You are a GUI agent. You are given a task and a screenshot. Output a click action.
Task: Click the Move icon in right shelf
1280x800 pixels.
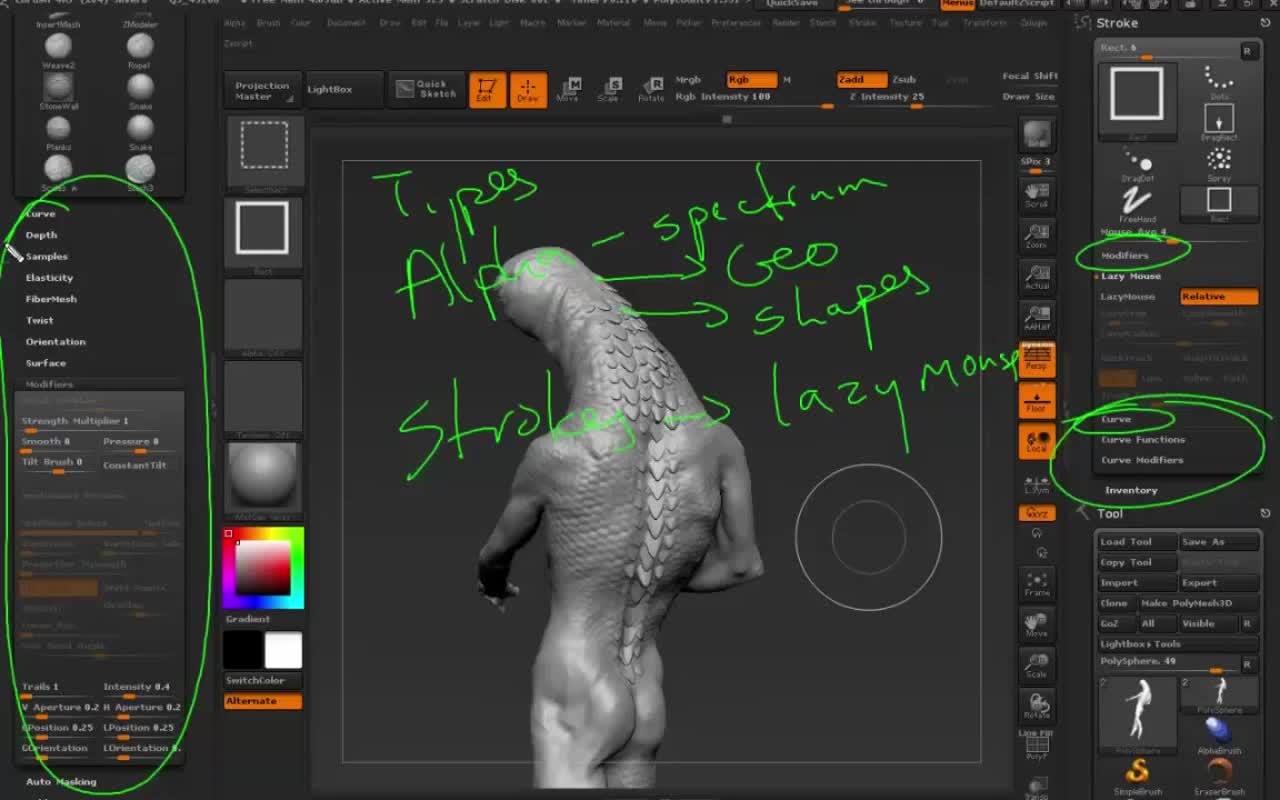point(1037,625)
